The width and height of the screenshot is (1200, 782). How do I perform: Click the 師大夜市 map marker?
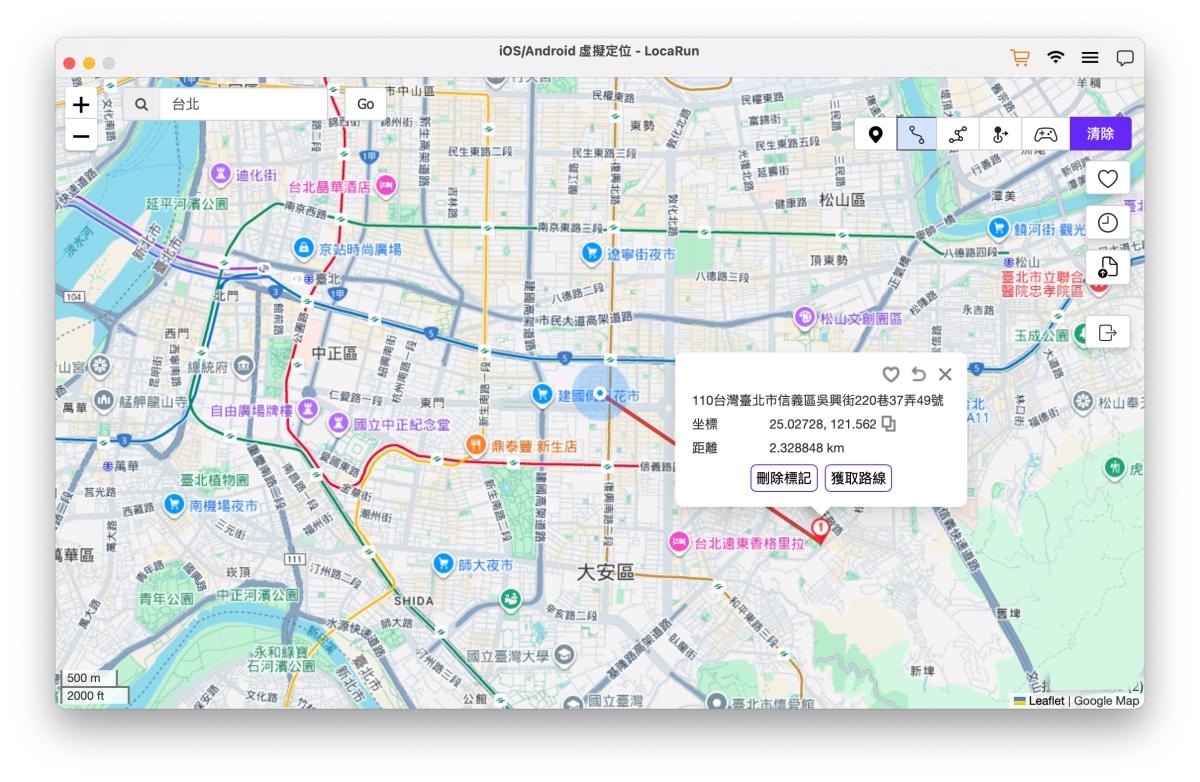pos(443,565)
